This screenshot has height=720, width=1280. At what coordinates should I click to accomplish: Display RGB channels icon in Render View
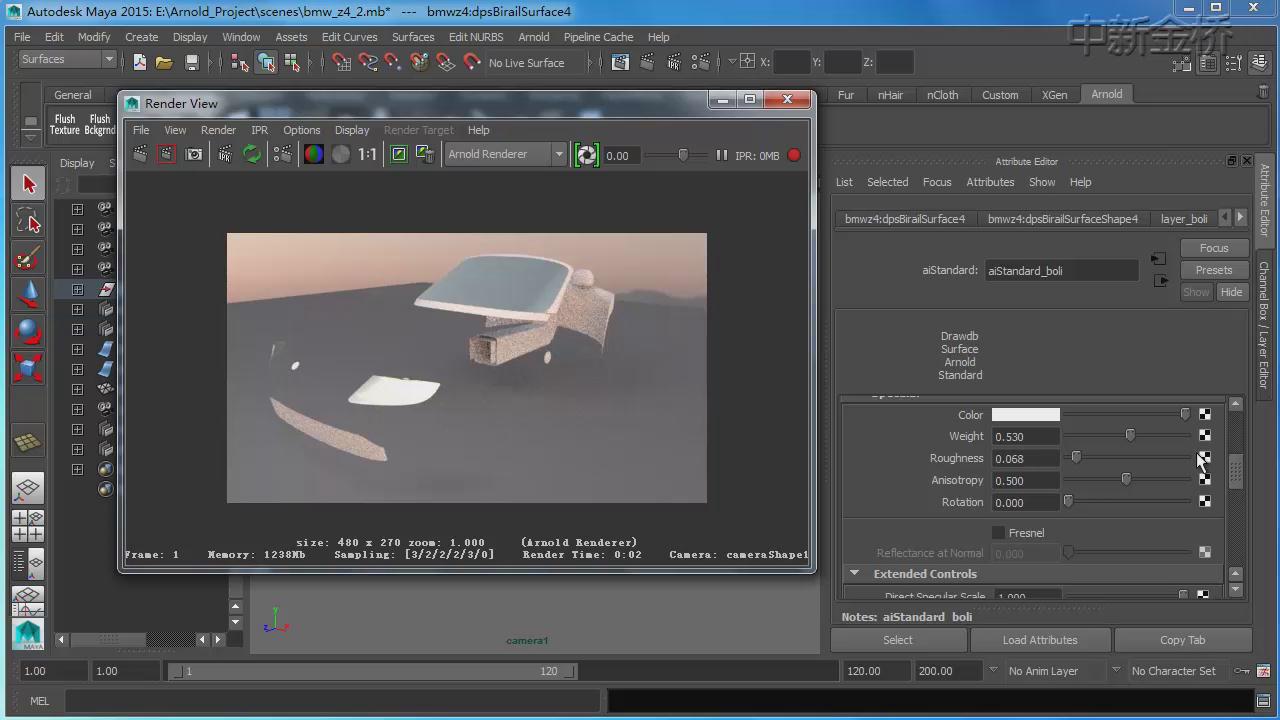tap(314, 154)
